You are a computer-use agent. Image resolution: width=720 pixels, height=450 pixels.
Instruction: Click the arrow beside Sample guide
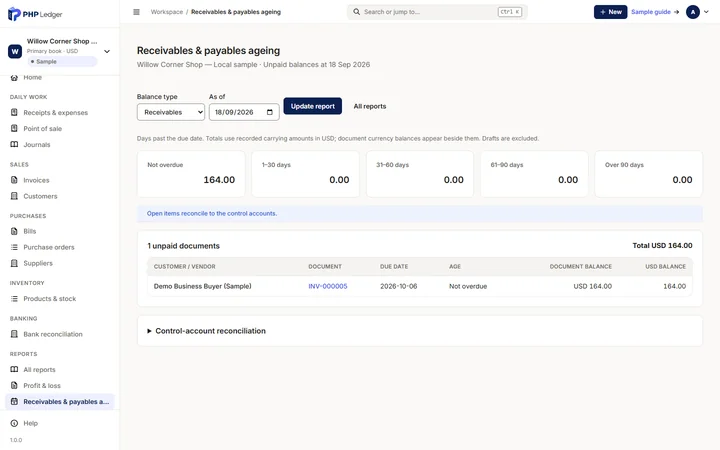click(676, 12)
